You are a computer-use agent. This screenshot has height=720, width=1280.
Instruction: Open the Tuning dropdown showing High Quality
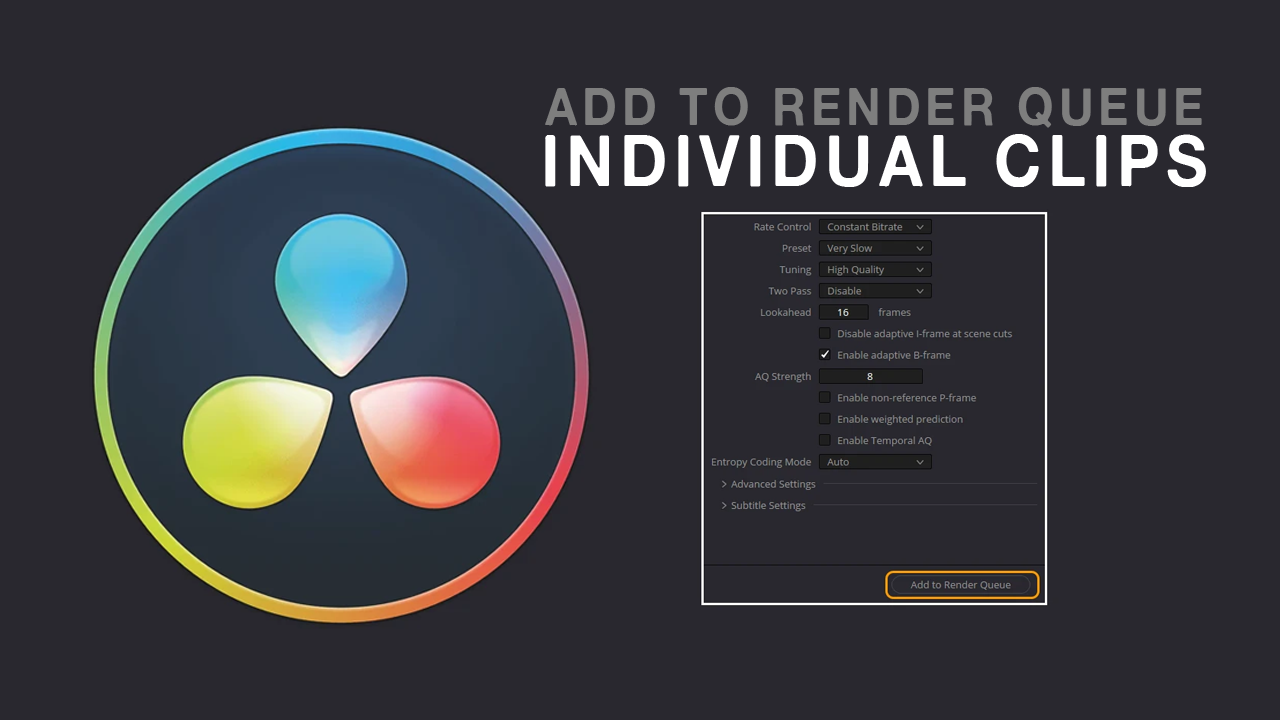tap(875, 270)
